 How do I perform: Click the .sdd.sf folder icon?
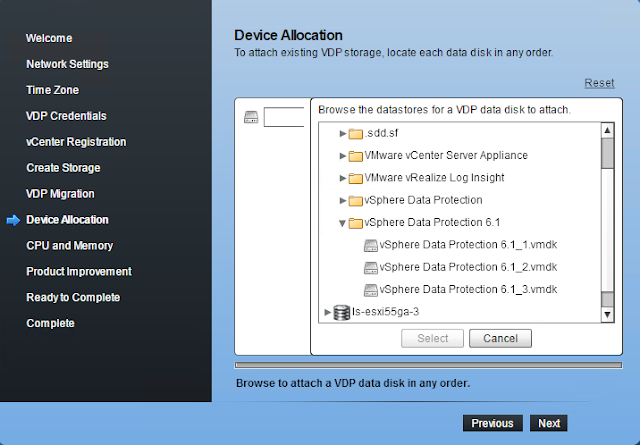pos(356,134)
